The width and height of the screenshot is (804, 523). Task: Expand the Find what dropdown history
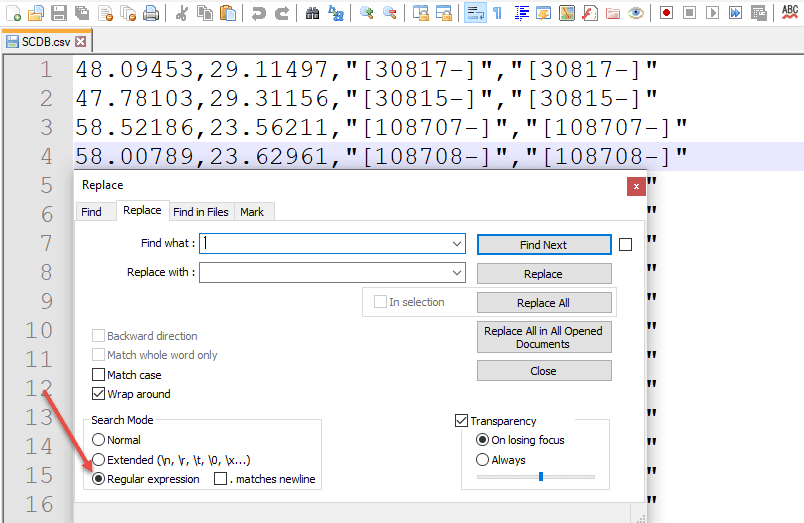(x=458, y=243)
